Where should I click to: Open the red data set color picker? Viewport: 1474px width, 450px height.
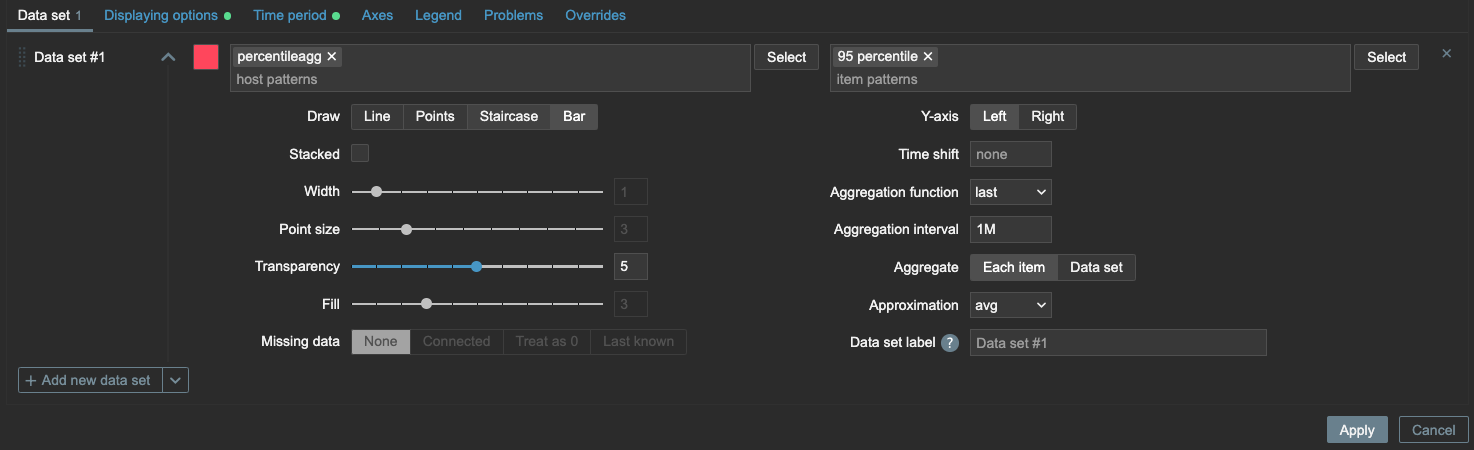tap(206, 57)
